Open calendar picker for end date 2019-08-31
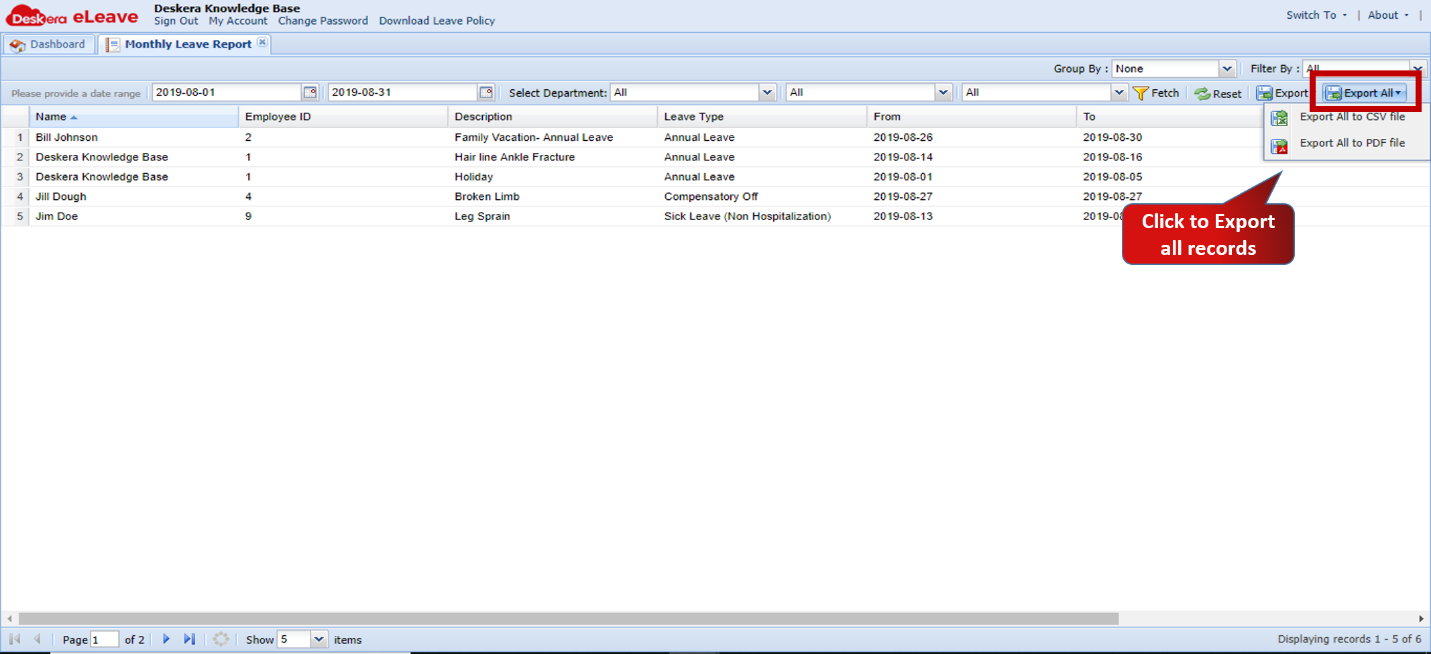Viewport: 1431px width, 654px height. point(486,92)
